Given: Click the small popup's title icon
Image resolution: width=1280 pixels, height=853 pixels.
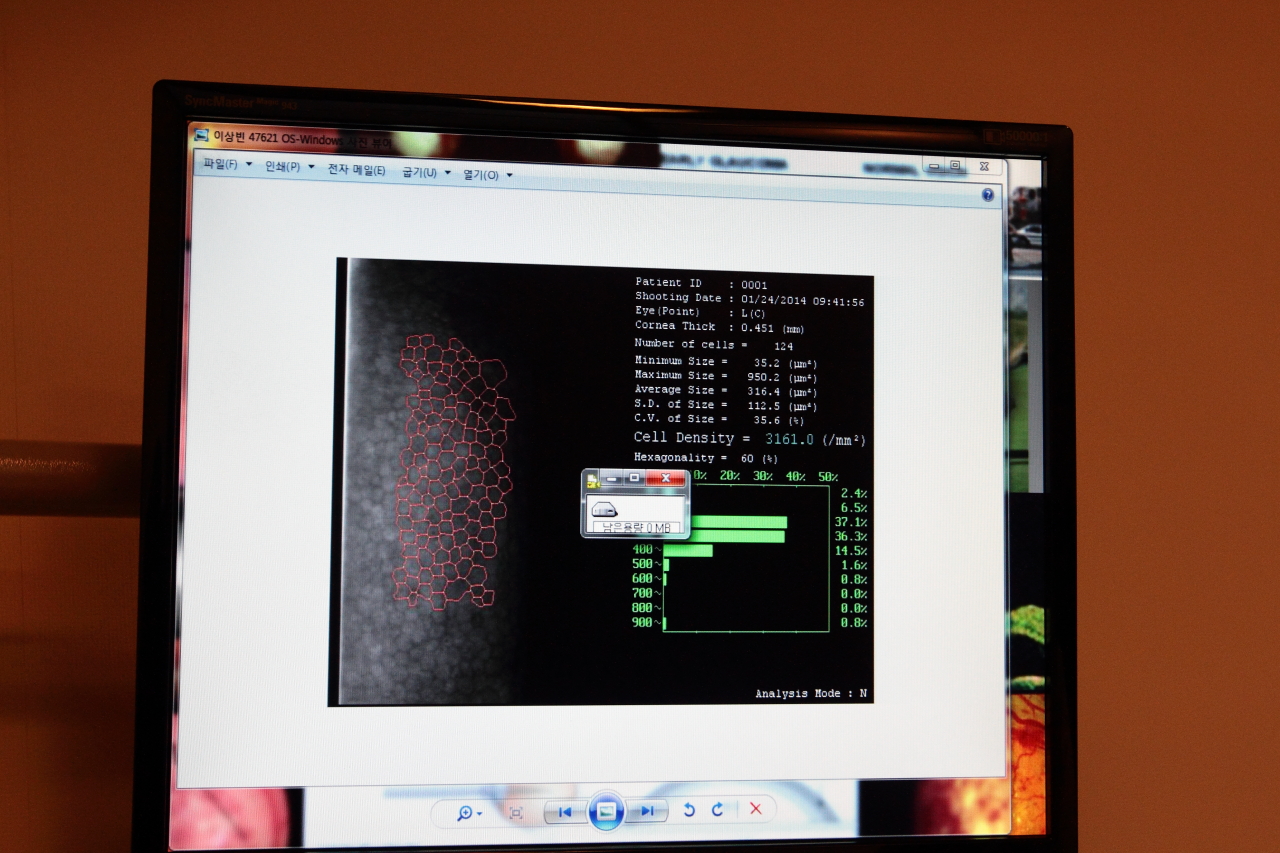Looking at the screenshot, I should point(592,479).
